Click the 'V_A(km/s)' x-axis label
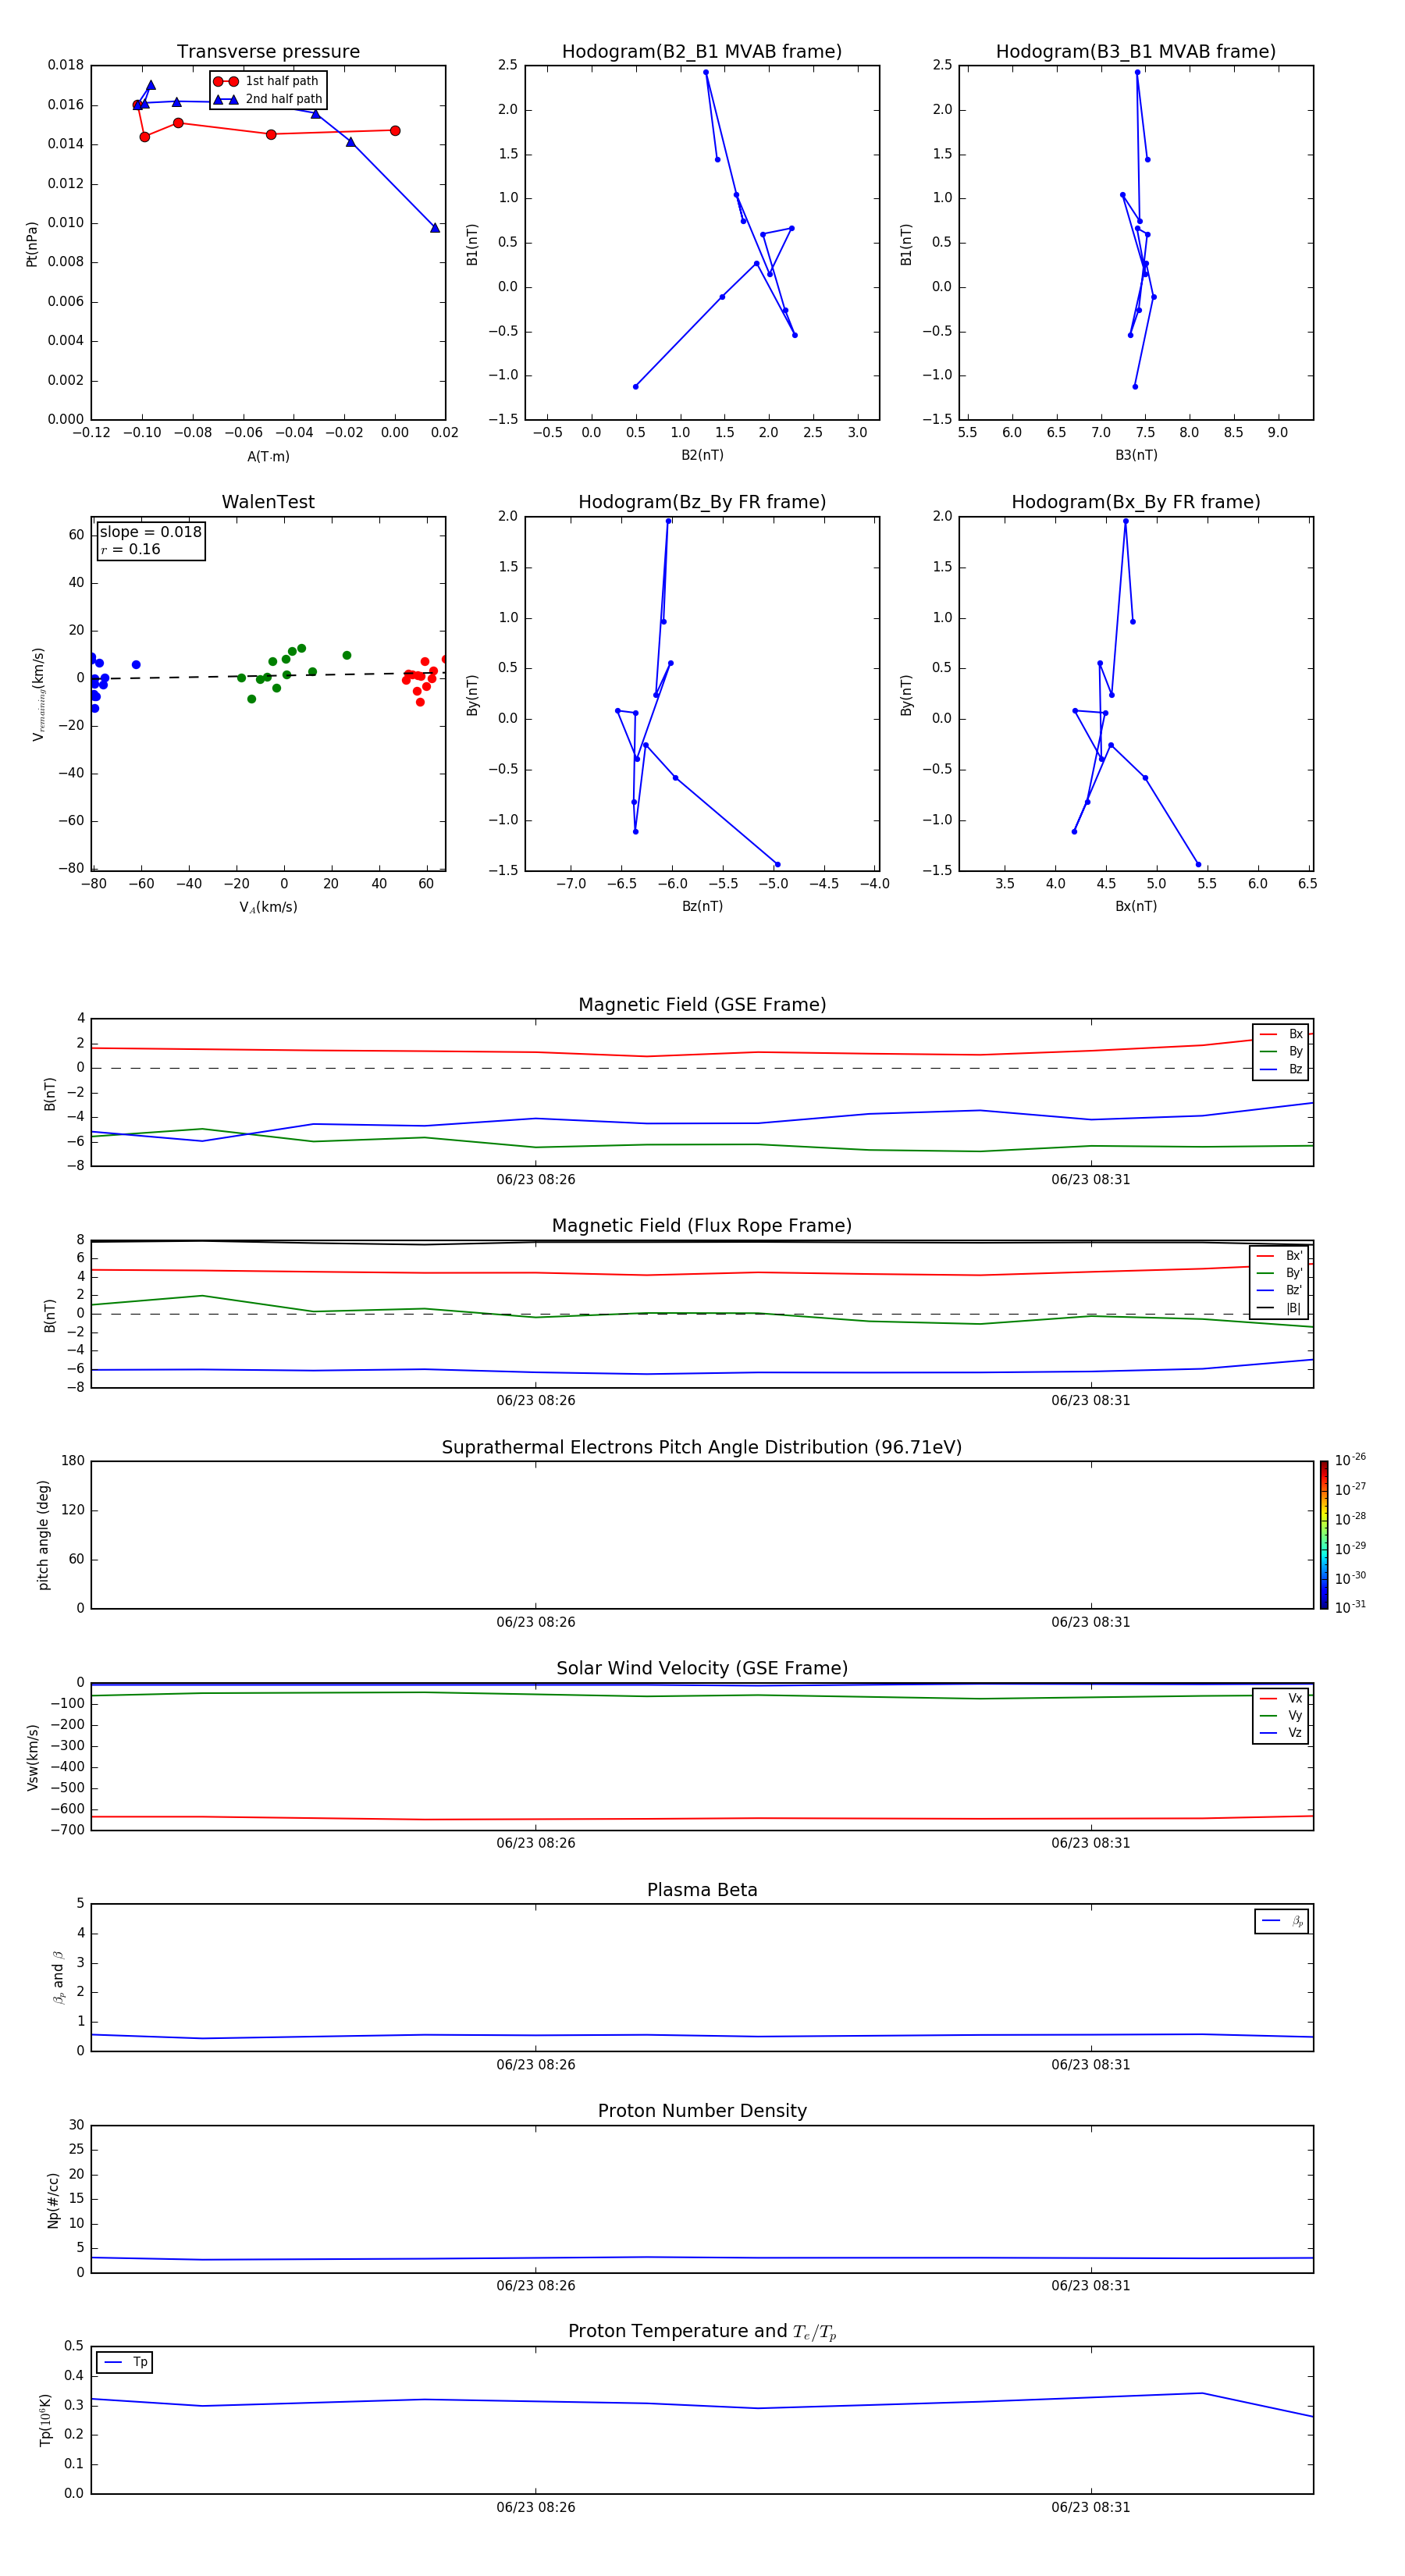 pyautogui.click(x=268, y=907)
